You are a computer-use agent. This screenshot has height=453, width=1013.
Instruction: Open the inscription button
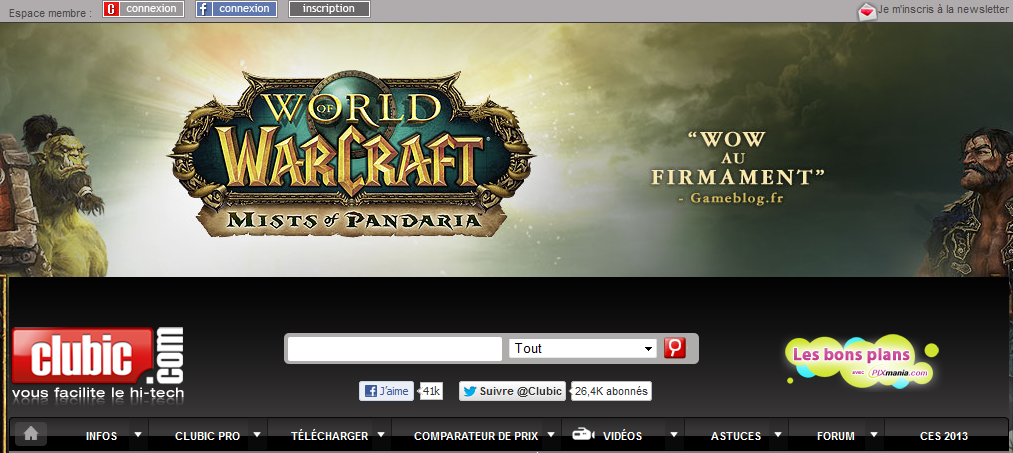coord(329,9)
